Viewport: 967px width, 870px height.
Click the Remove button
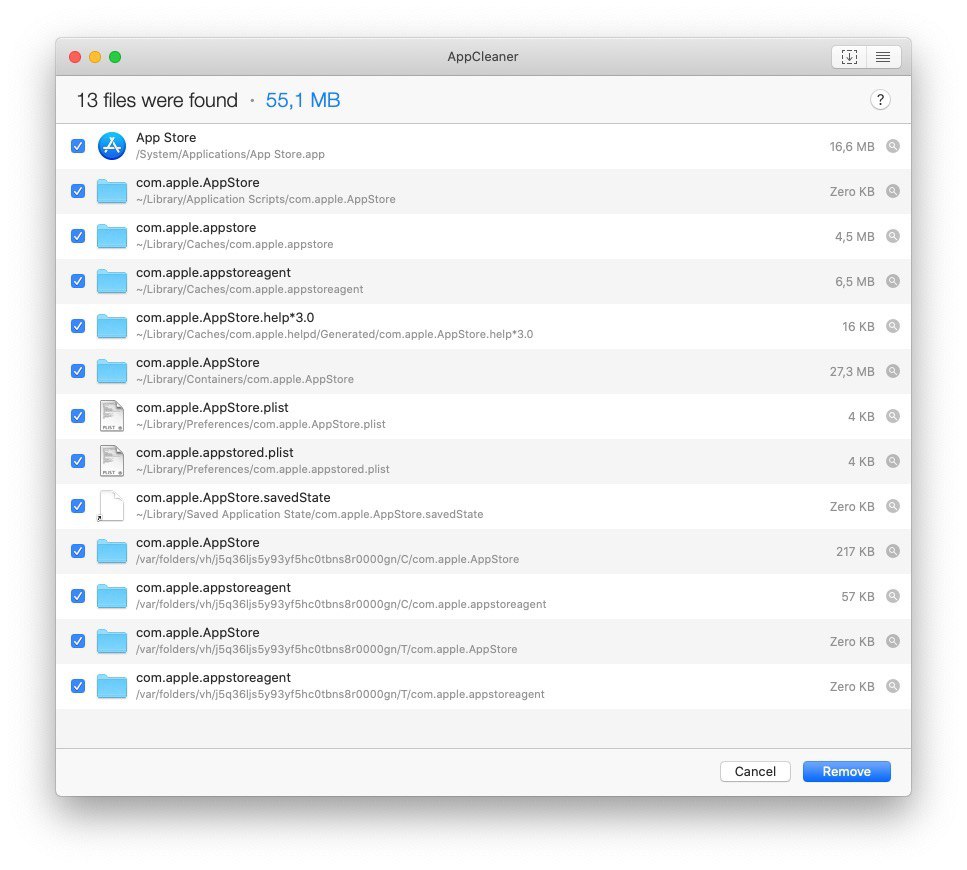click(846, 771)
